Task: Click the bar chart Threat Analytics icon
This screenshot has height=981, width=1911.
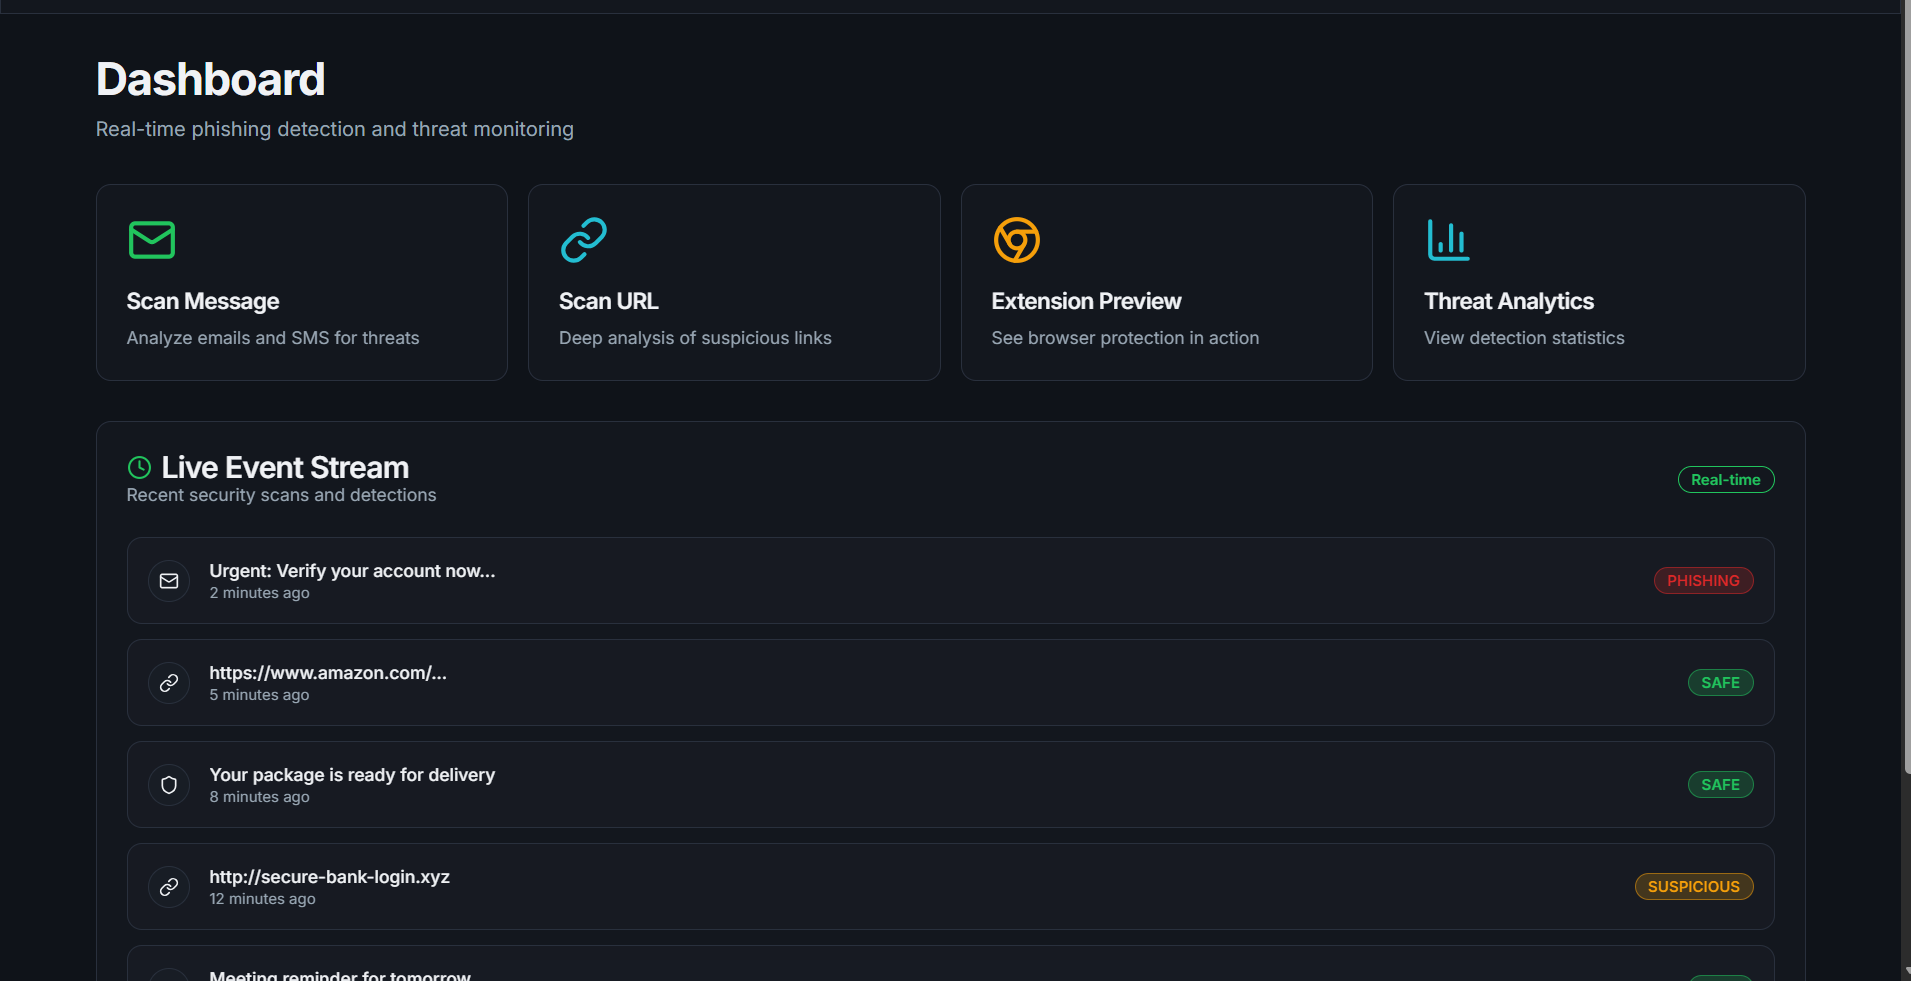Action: 1448,240
